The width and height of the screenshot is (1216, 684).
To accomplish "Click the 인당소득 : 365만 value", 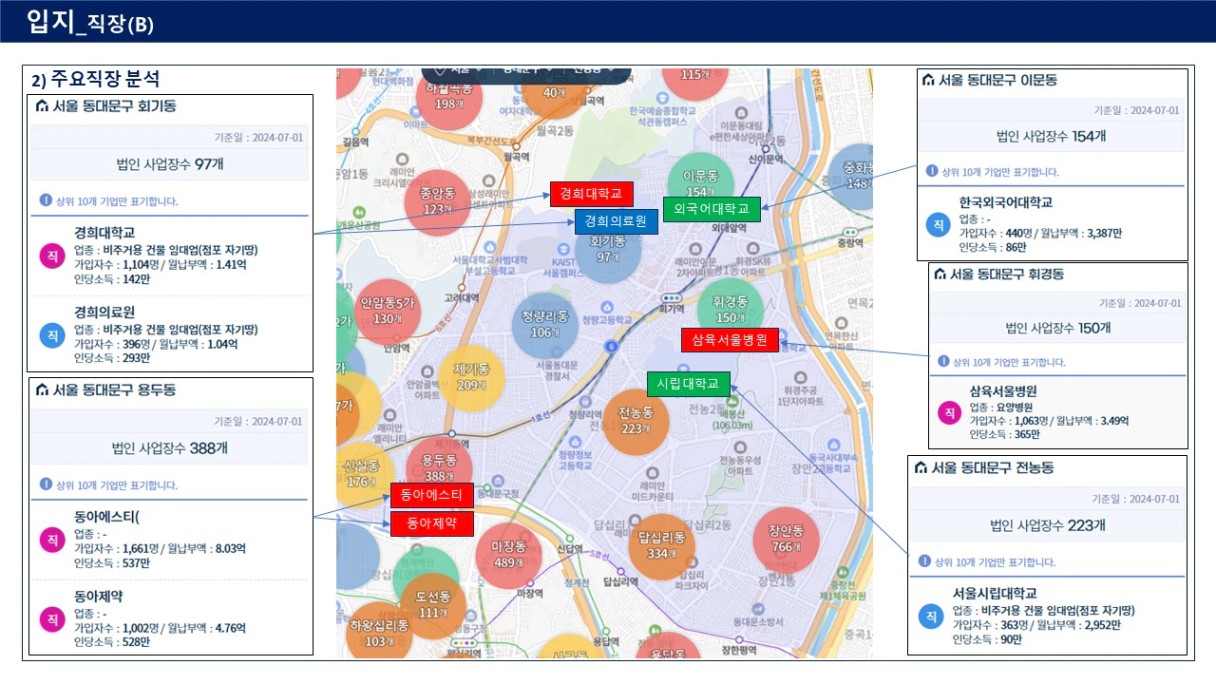I will (1007, 434).
